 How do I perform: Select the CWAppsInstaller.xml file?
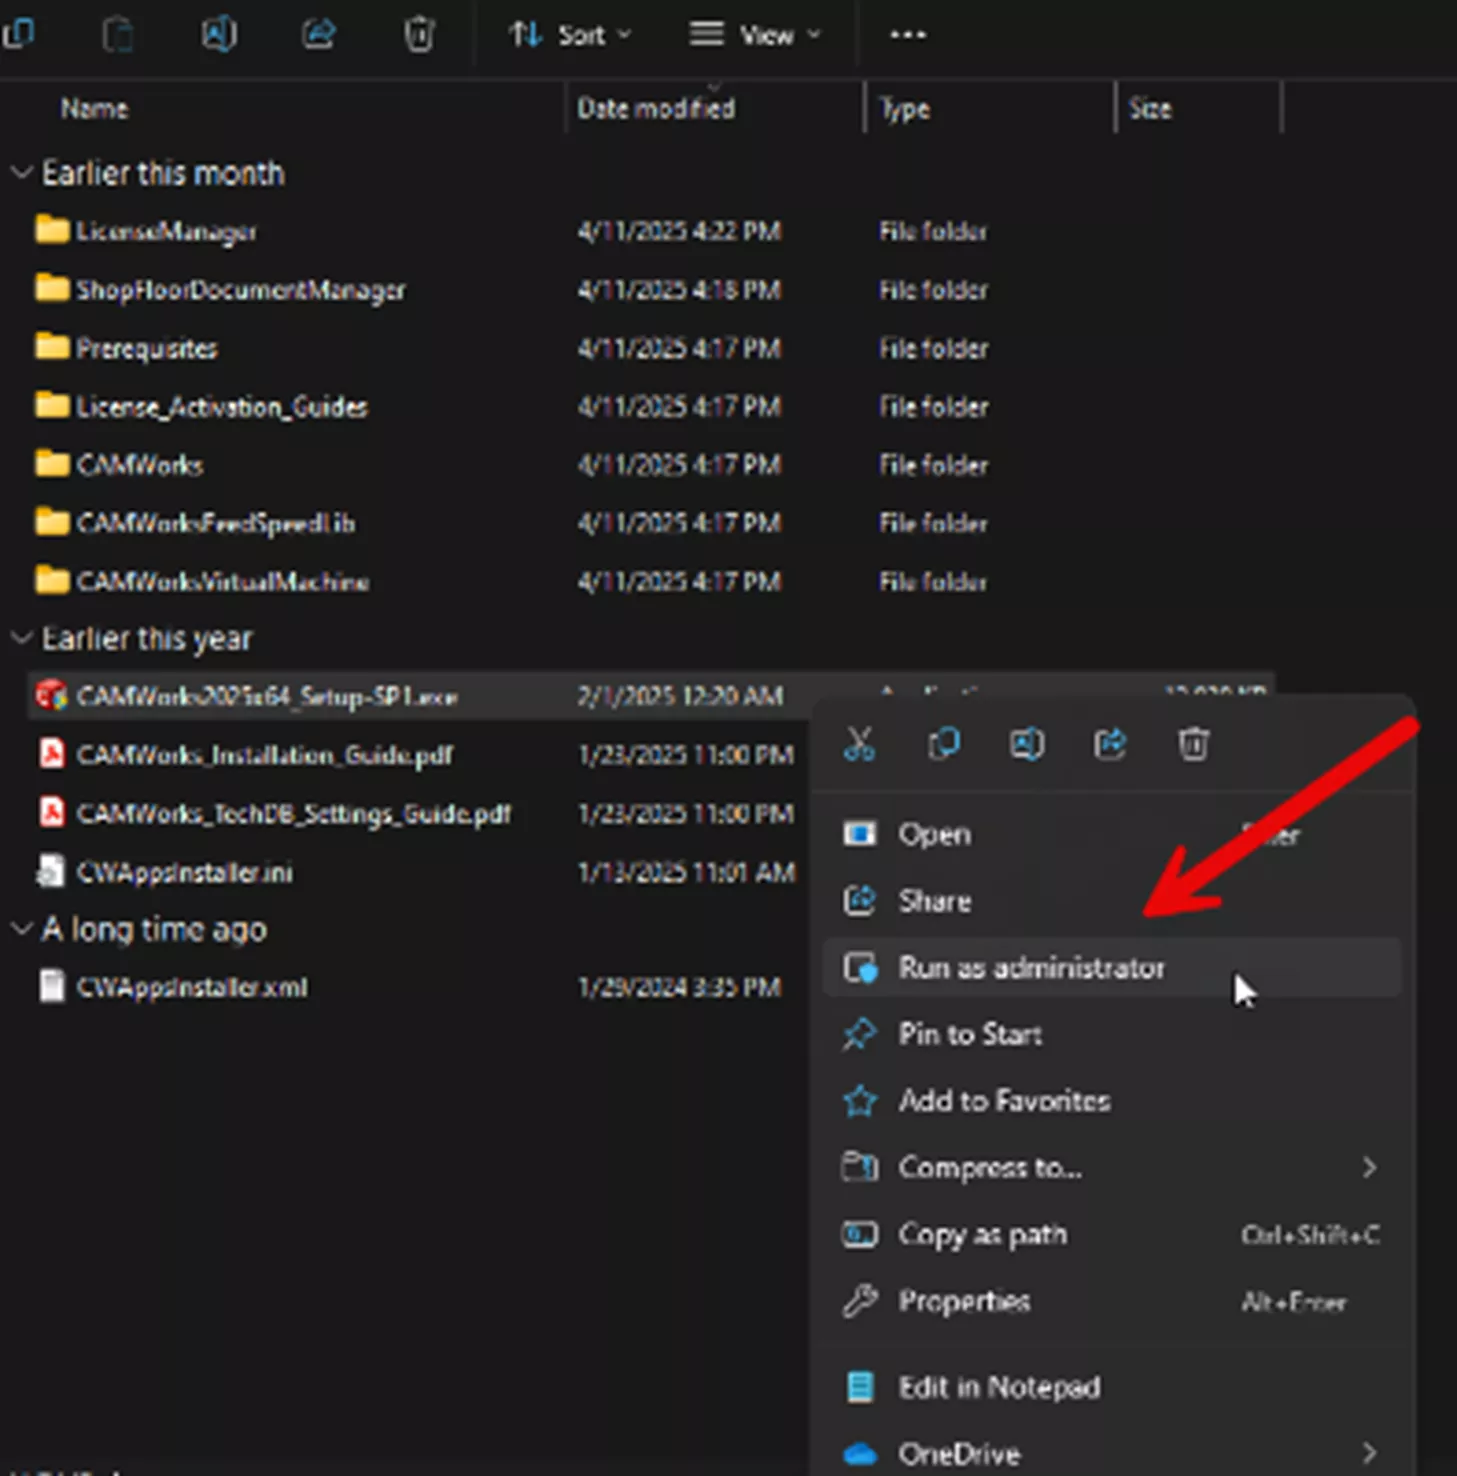coord(192,987)
